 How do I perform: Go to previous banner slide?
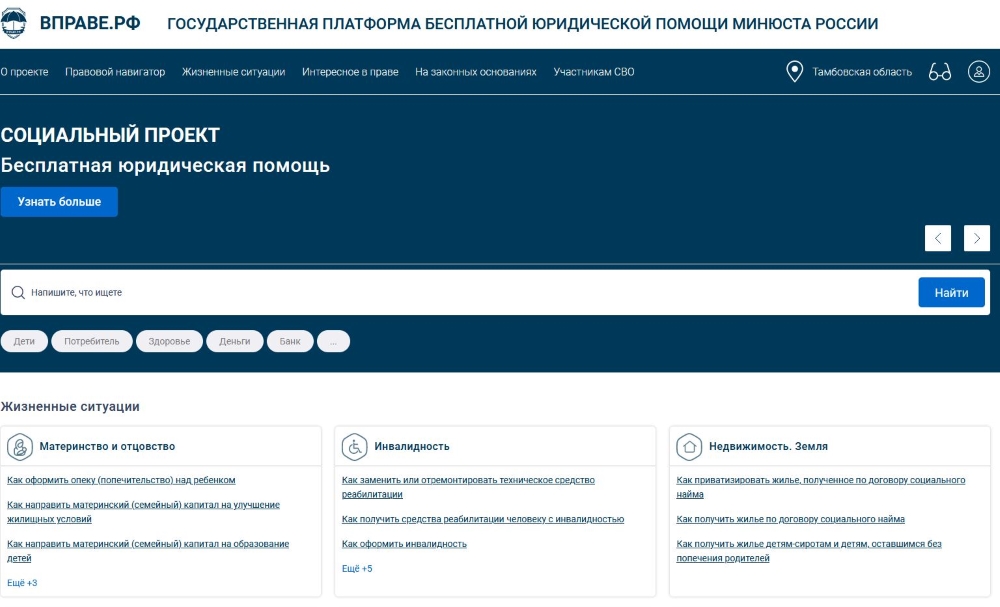click(x=938, y=238)
